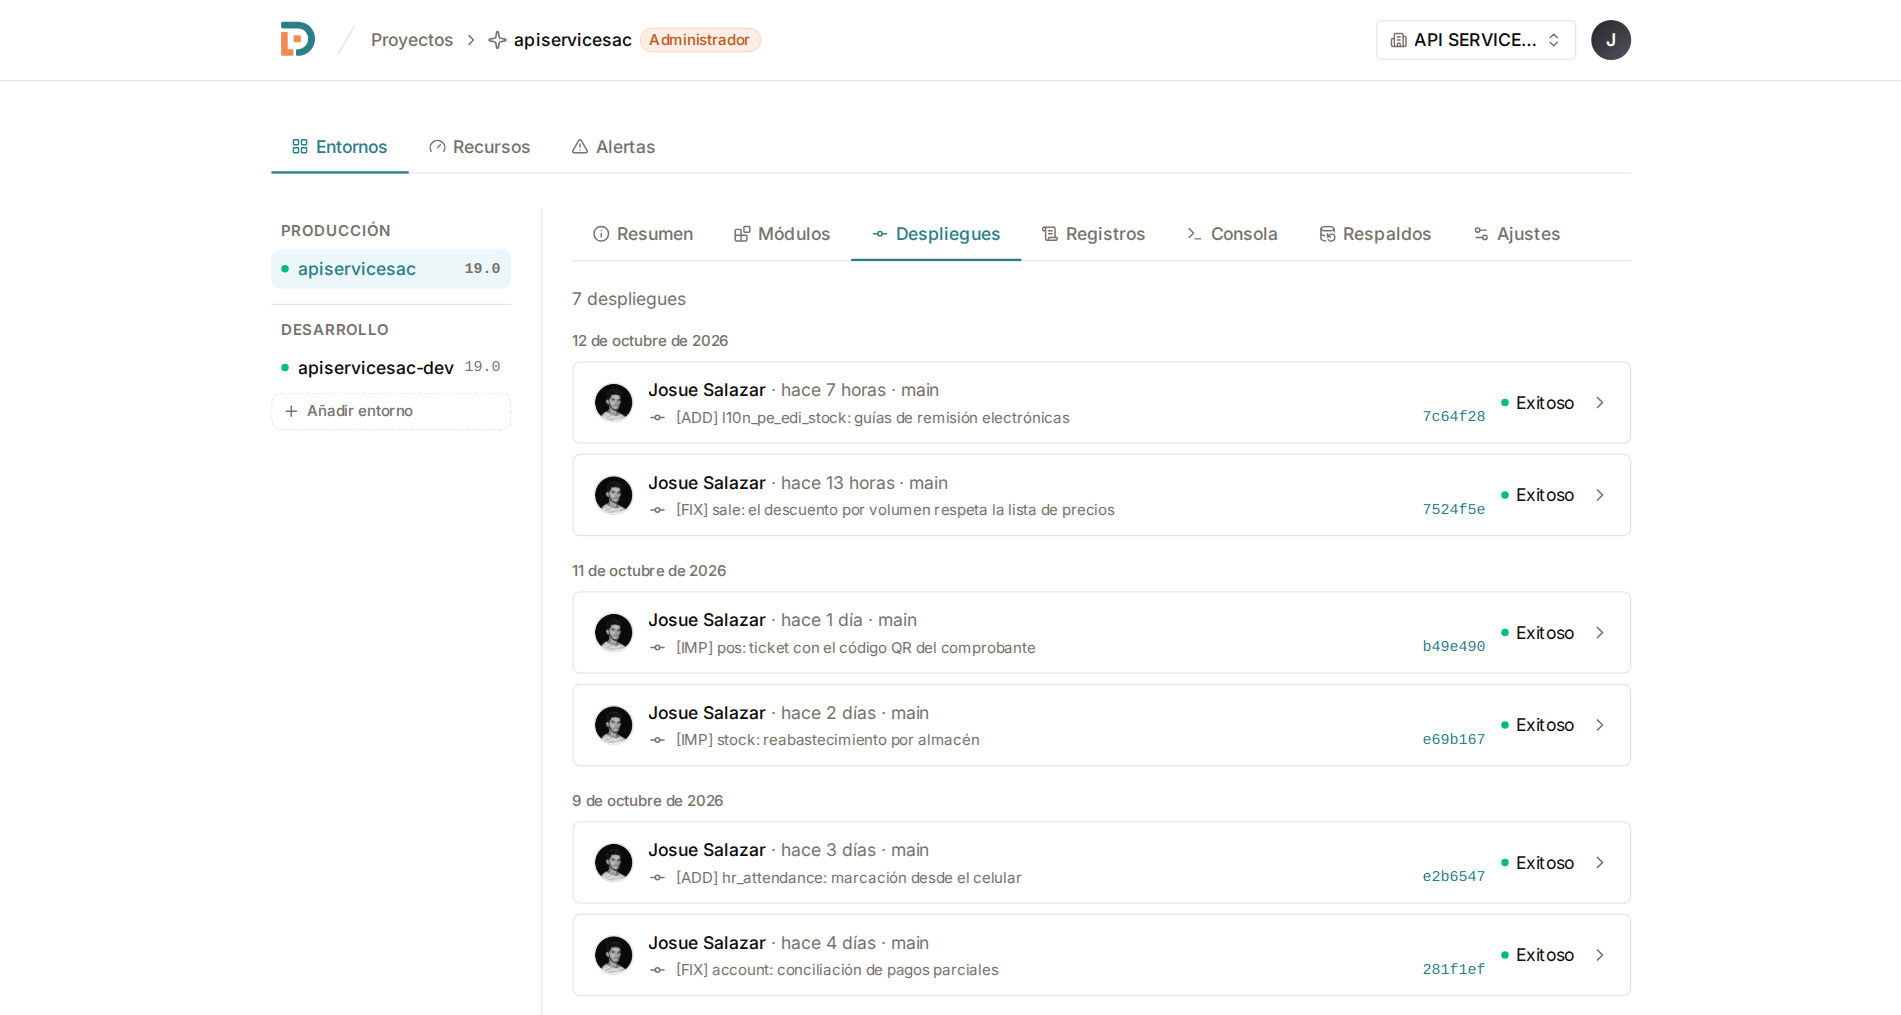Screen dimensions: 1901x1015
Task: Click the building icon in organization selector
Action: [1399, 40]
